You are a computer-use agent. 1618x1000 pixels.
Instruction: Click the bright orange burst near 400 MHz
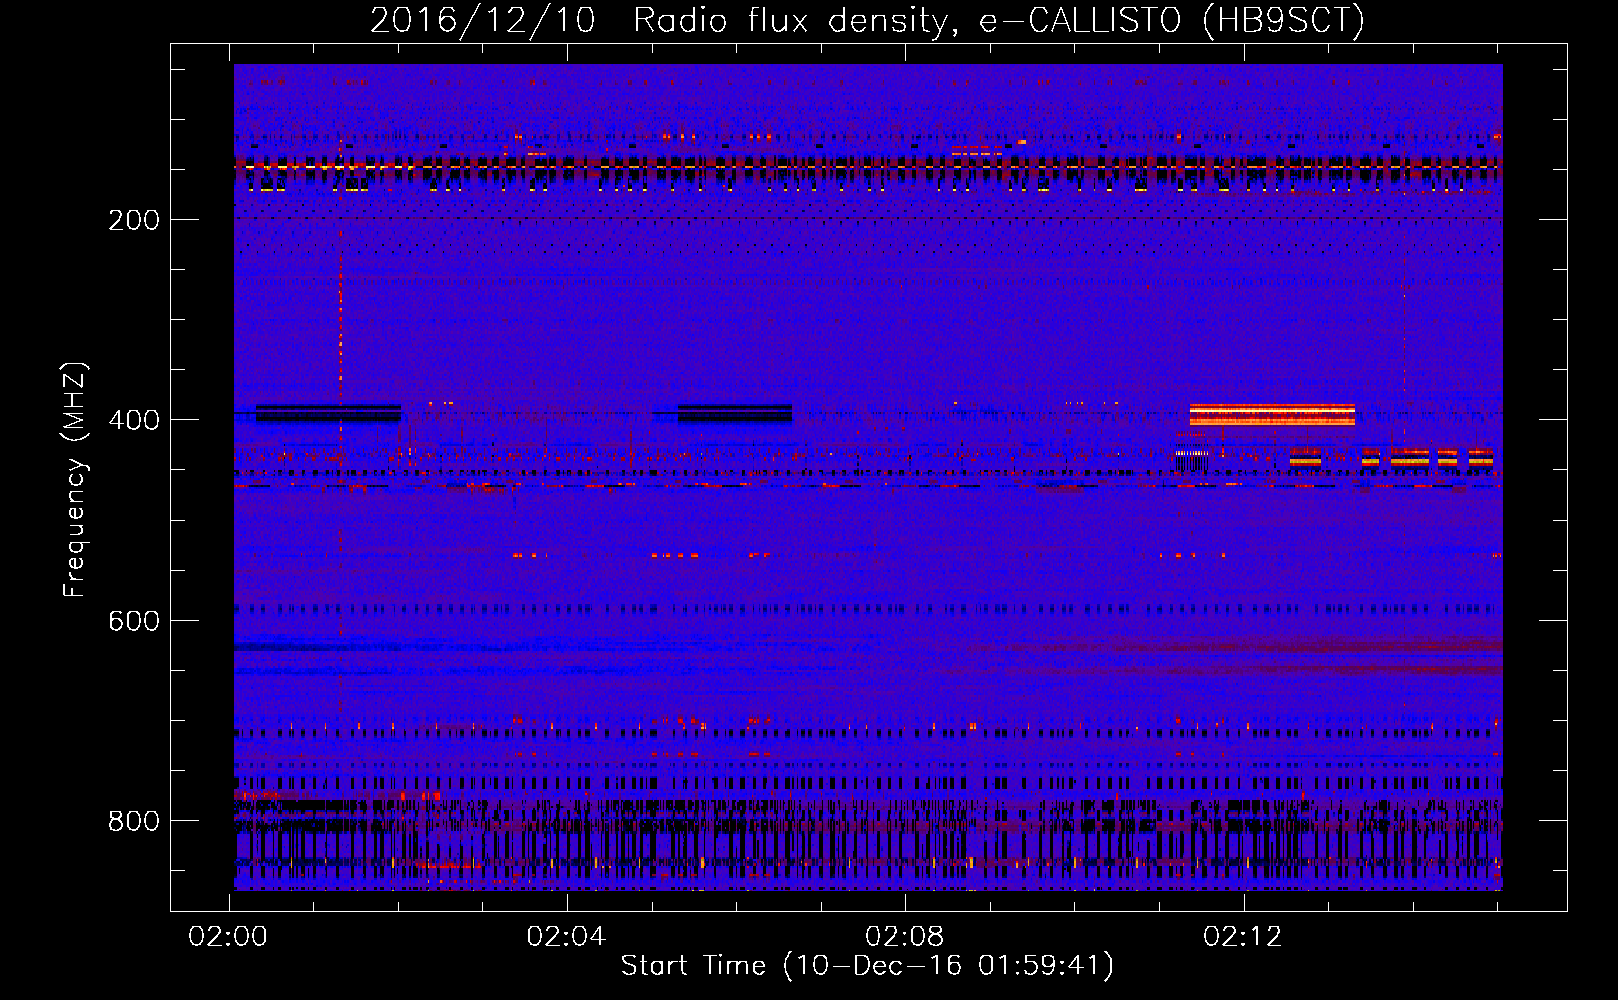pos(1272,415)
